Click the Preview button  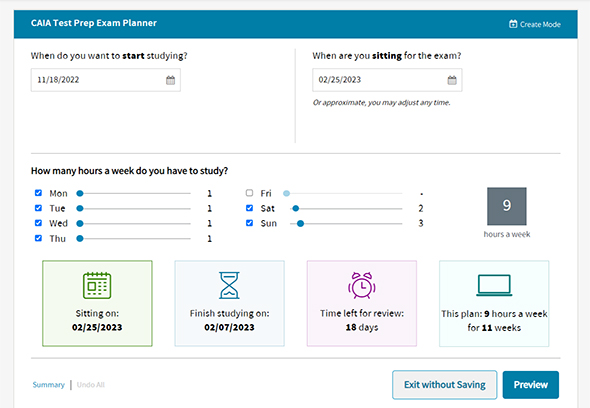coord(531,385)
